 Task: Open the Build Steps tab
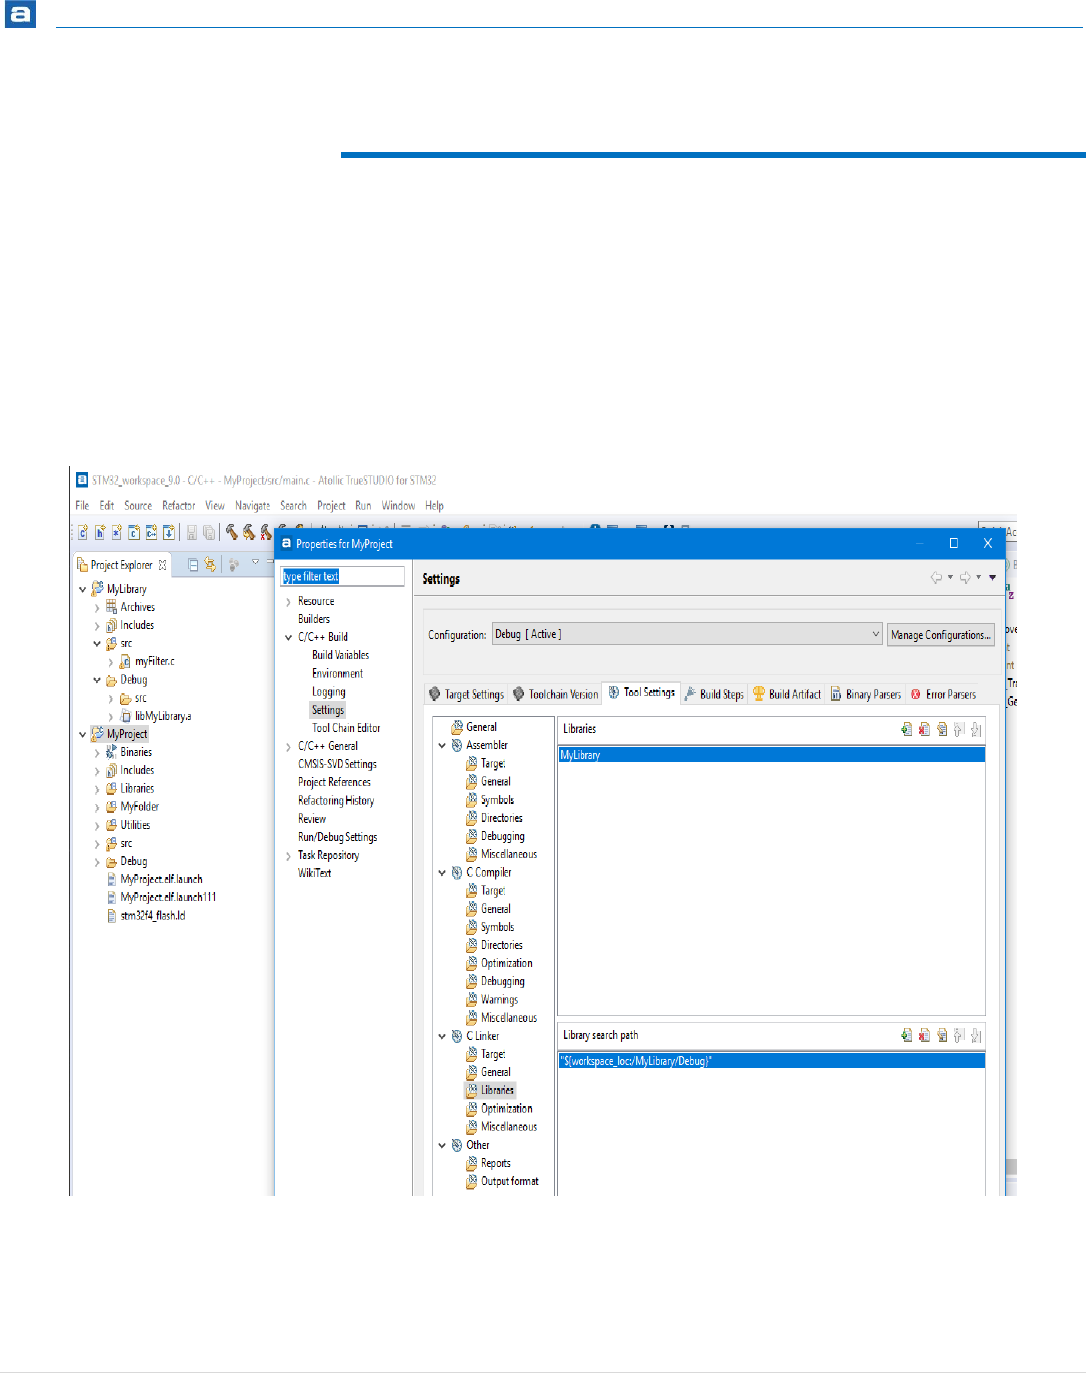714,694
